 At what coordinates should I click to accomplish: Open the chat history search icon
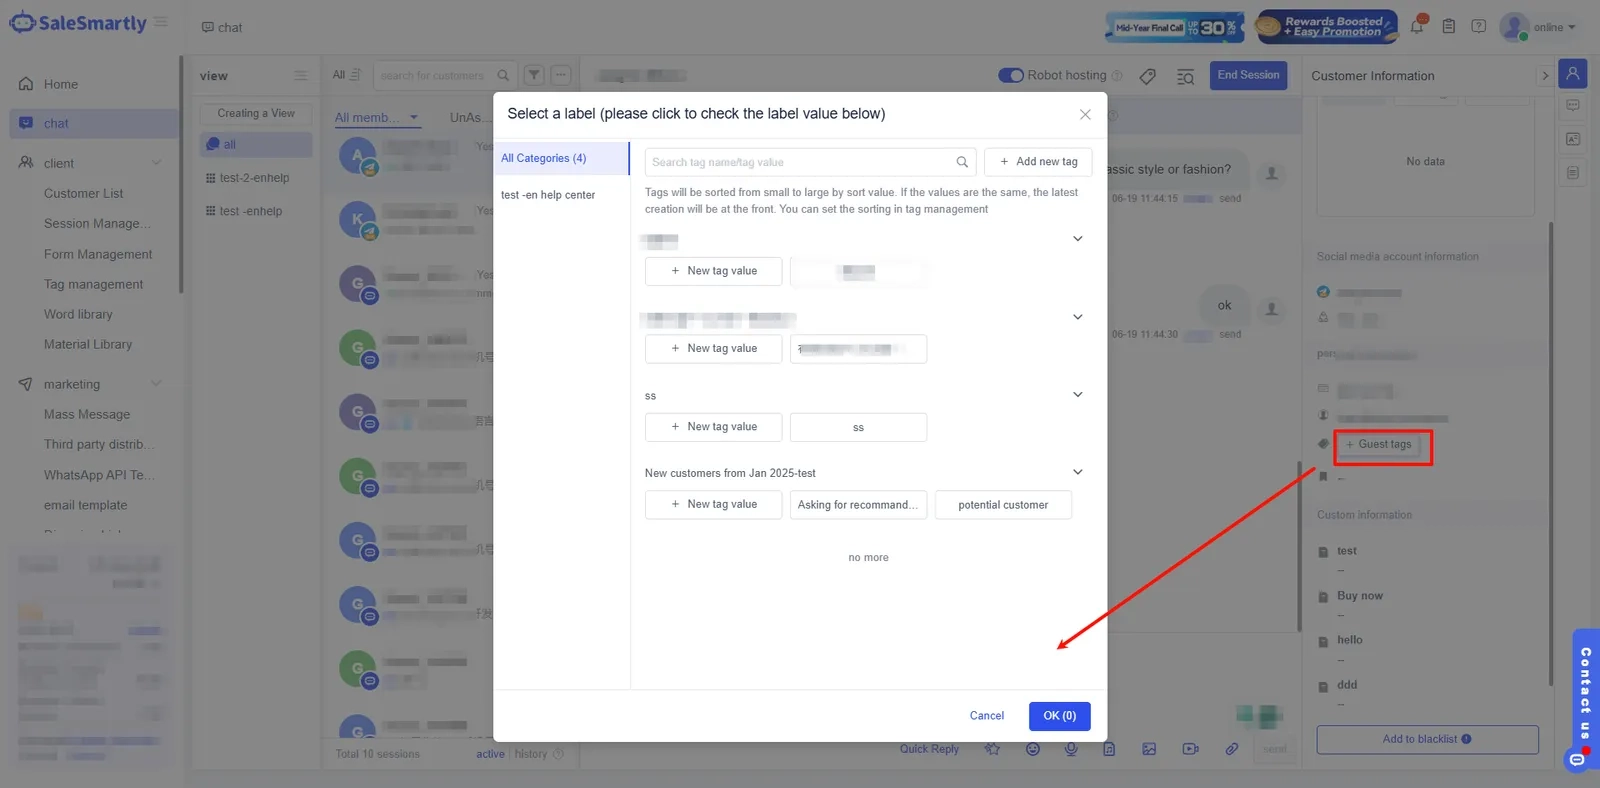(1185, 76)
